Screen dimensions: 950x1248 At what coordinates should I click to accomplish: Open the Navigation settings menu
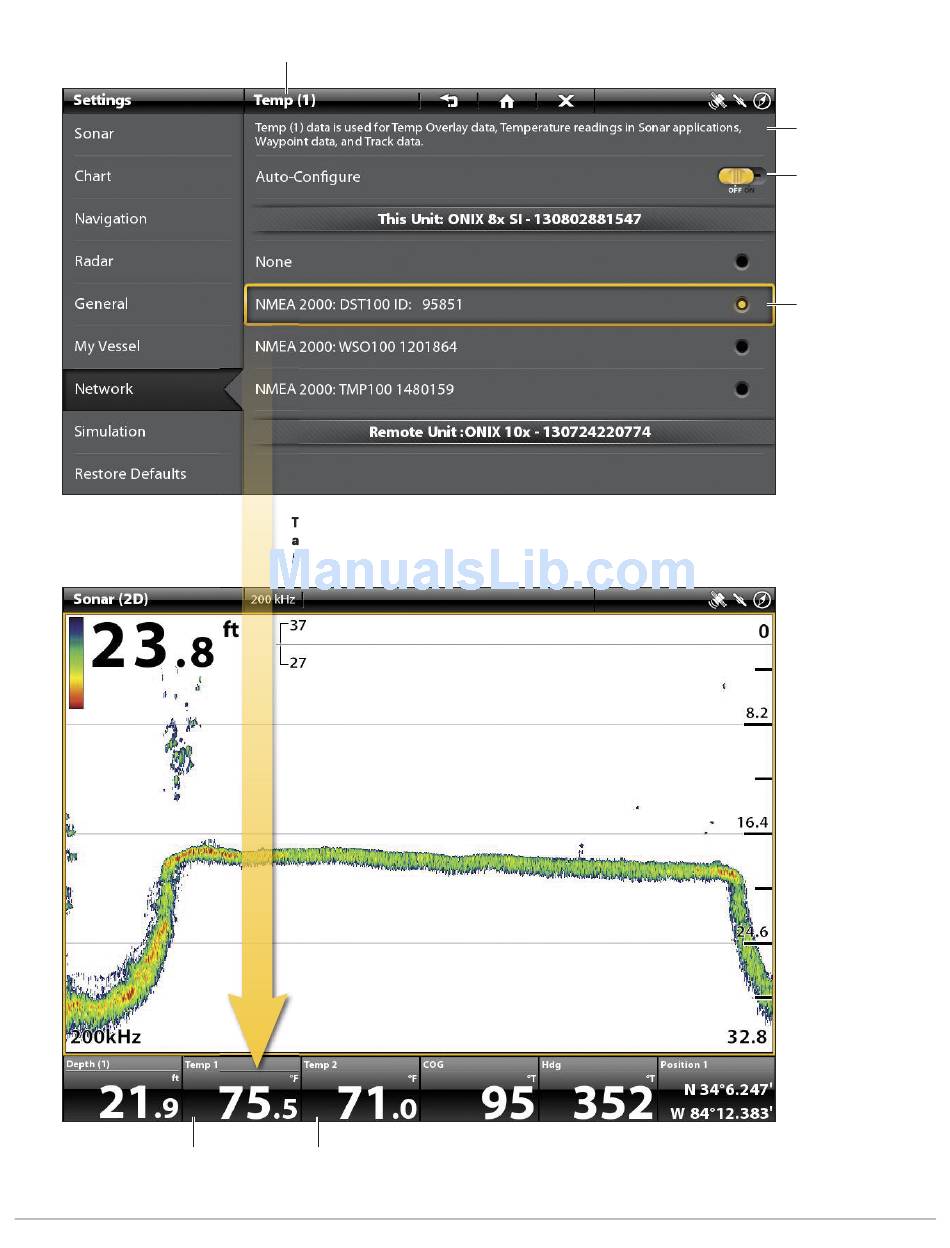(x=153, y=219)
